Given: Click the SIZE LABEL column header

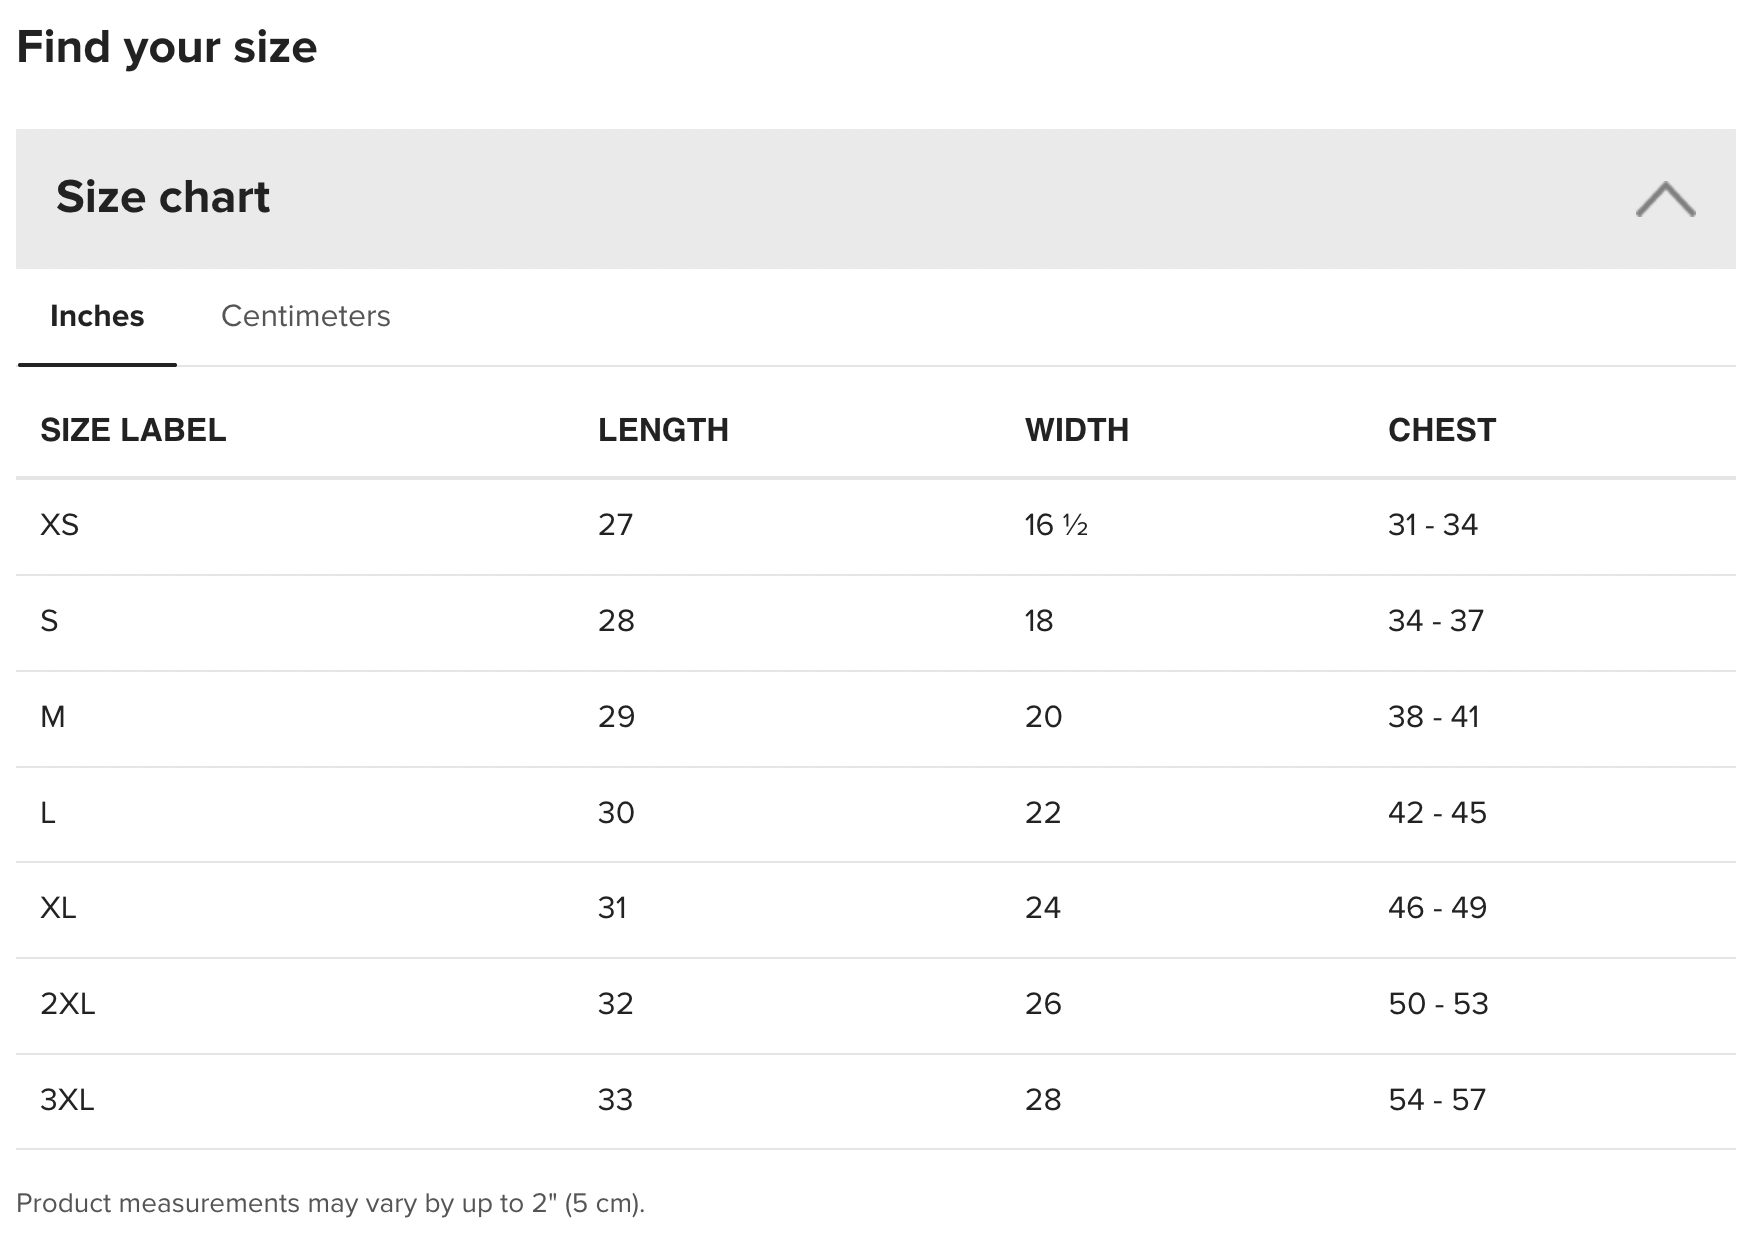Looking at the screenshot, I should click(x=133, y=430).
